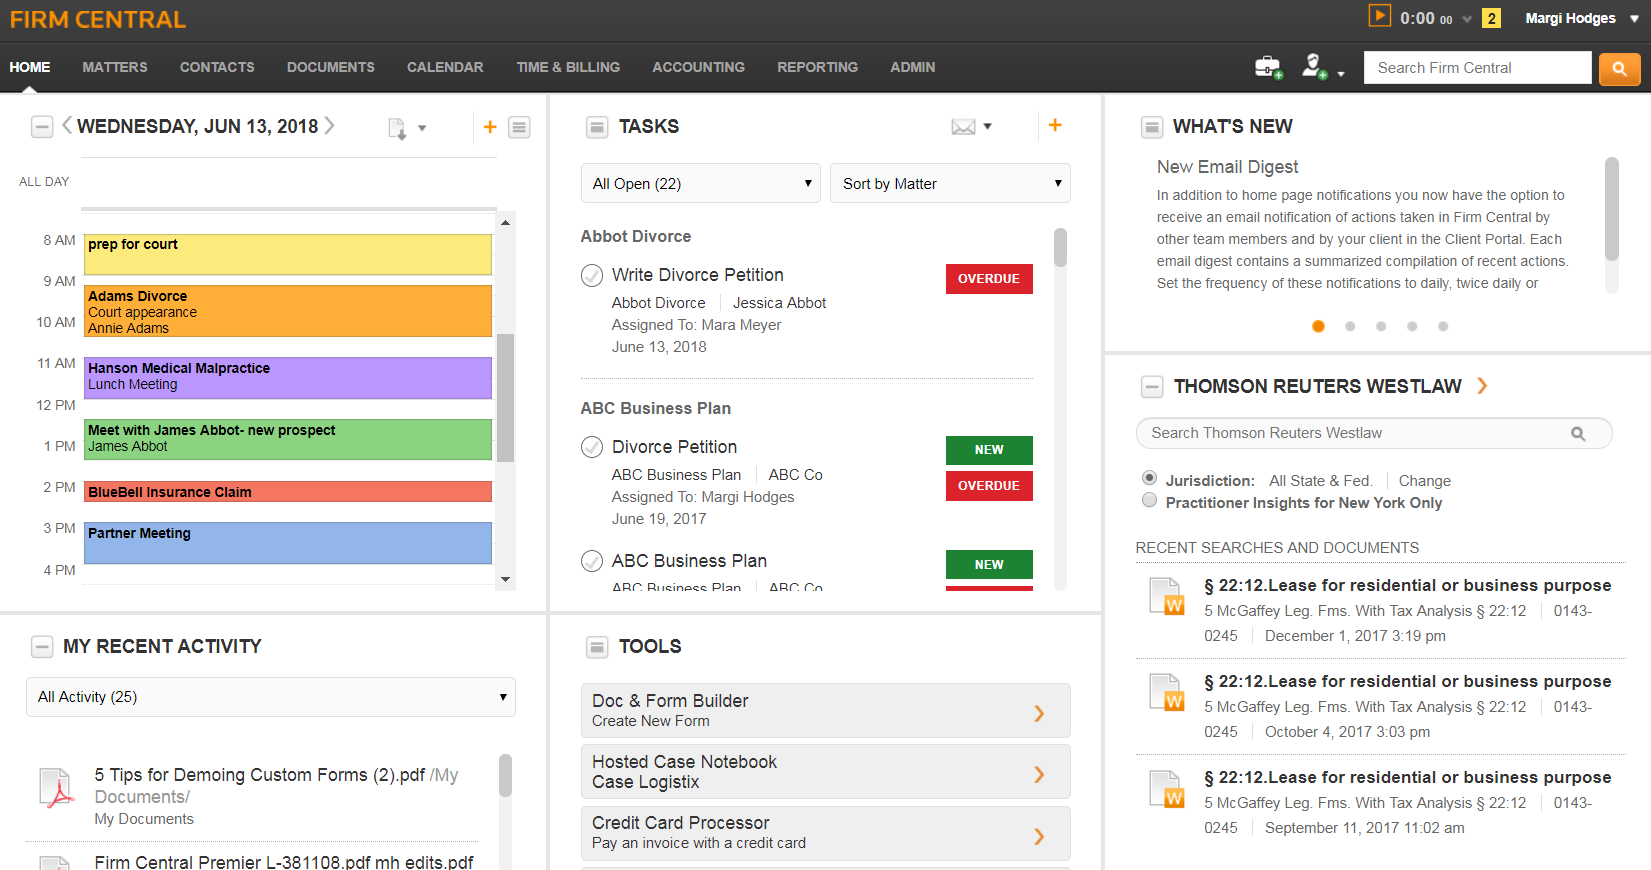1651x870 pixels.
Task: Select Practitioner Insights for New York Only
Action: [1149, 501]
